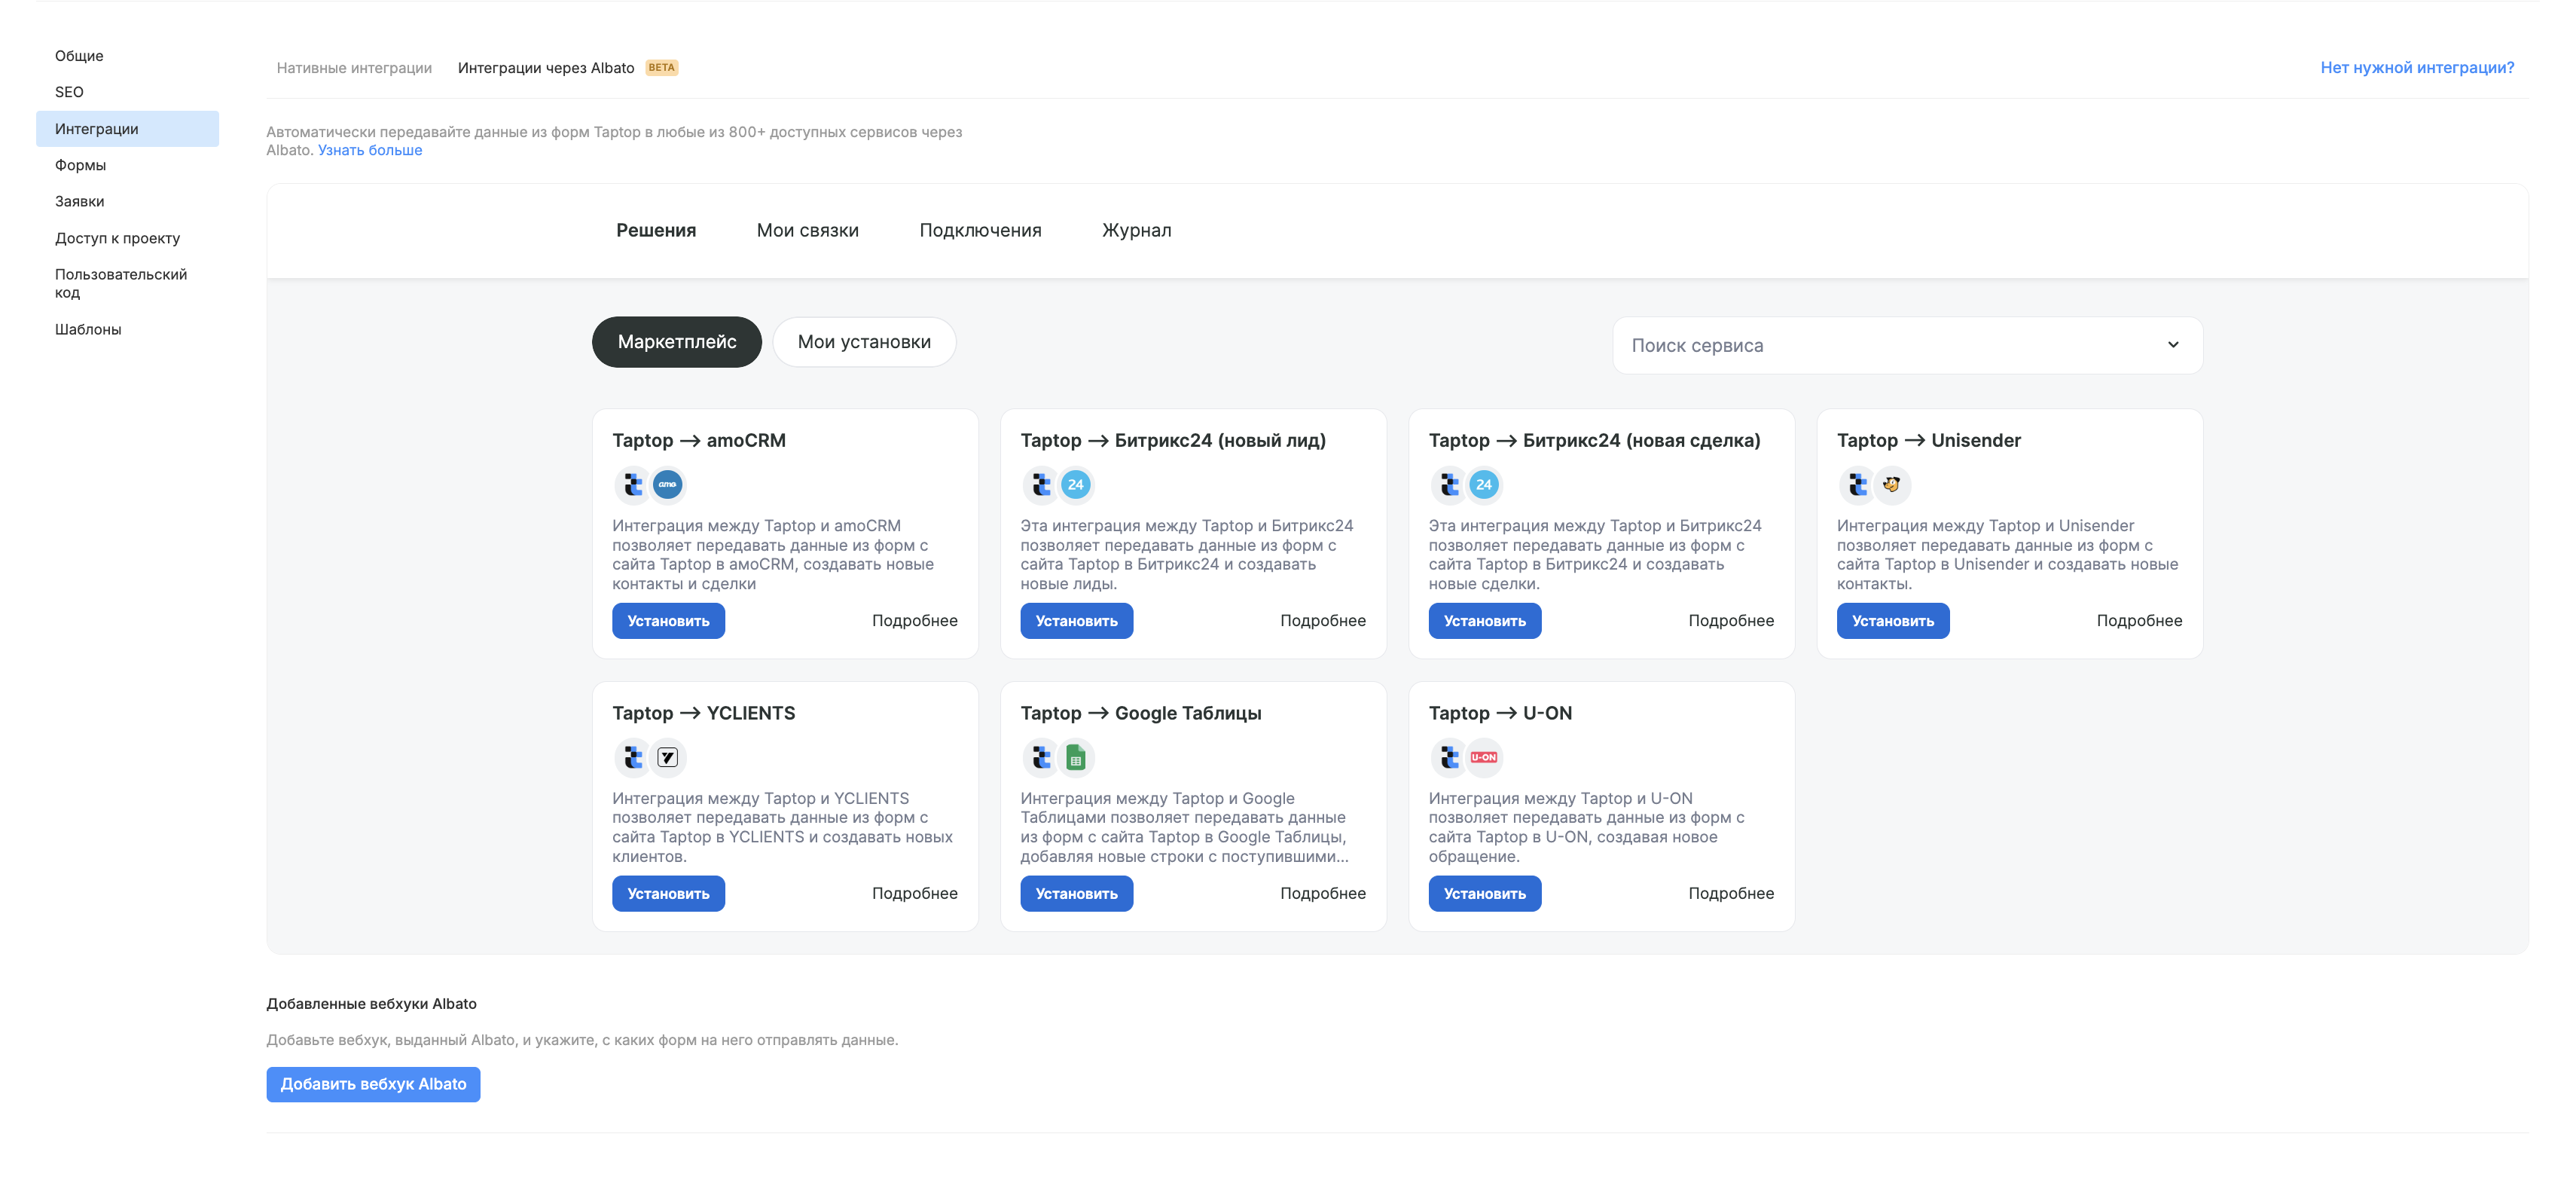
Task: Open Общие settings section
Action: (127, 56)
